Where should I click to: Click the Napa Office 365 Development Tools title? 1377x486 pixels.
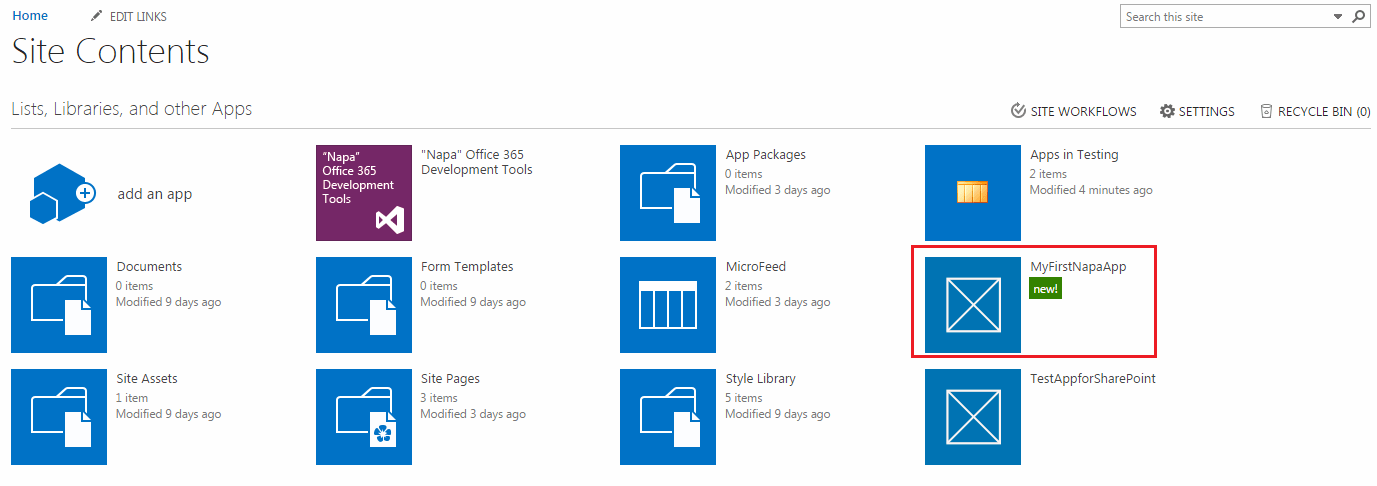(477, 162)
